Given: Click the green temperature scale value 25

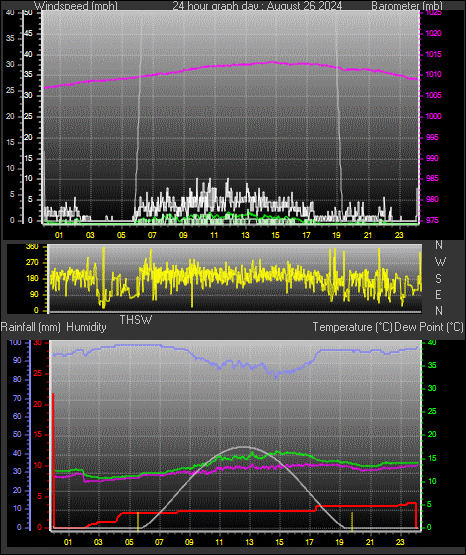Looking at the screenshot, I should click(x=432, y=411).
